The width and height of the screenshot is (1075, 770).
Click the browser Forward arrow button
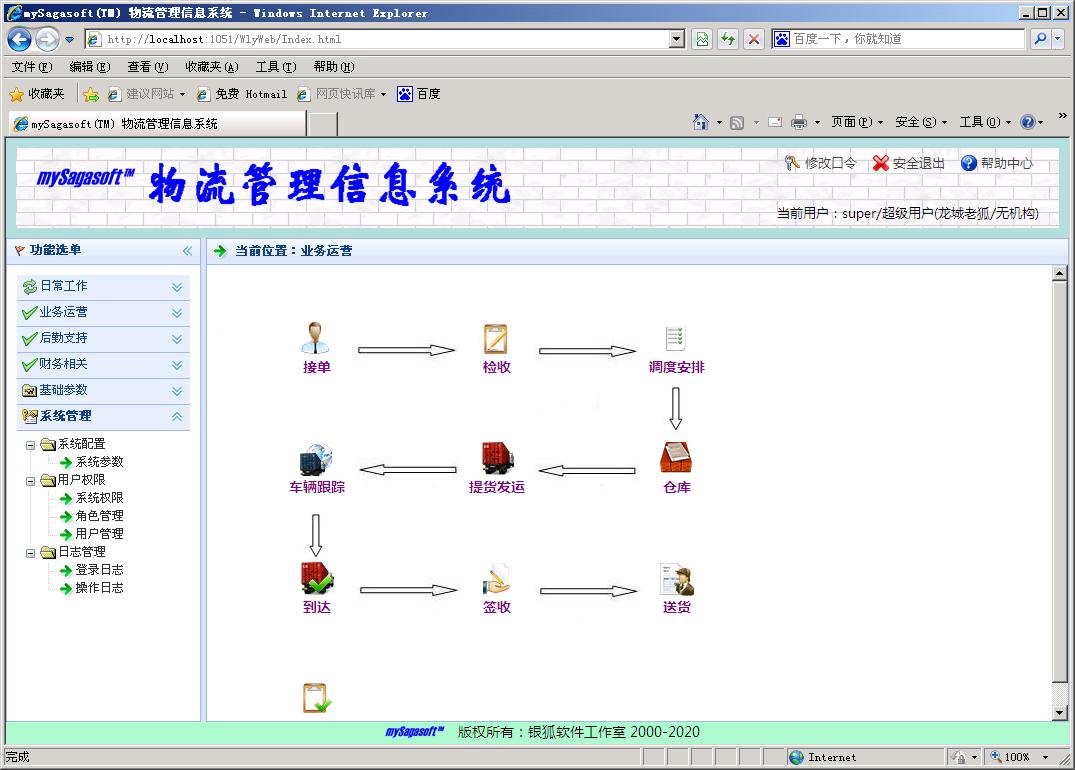(x=47, y=39)
